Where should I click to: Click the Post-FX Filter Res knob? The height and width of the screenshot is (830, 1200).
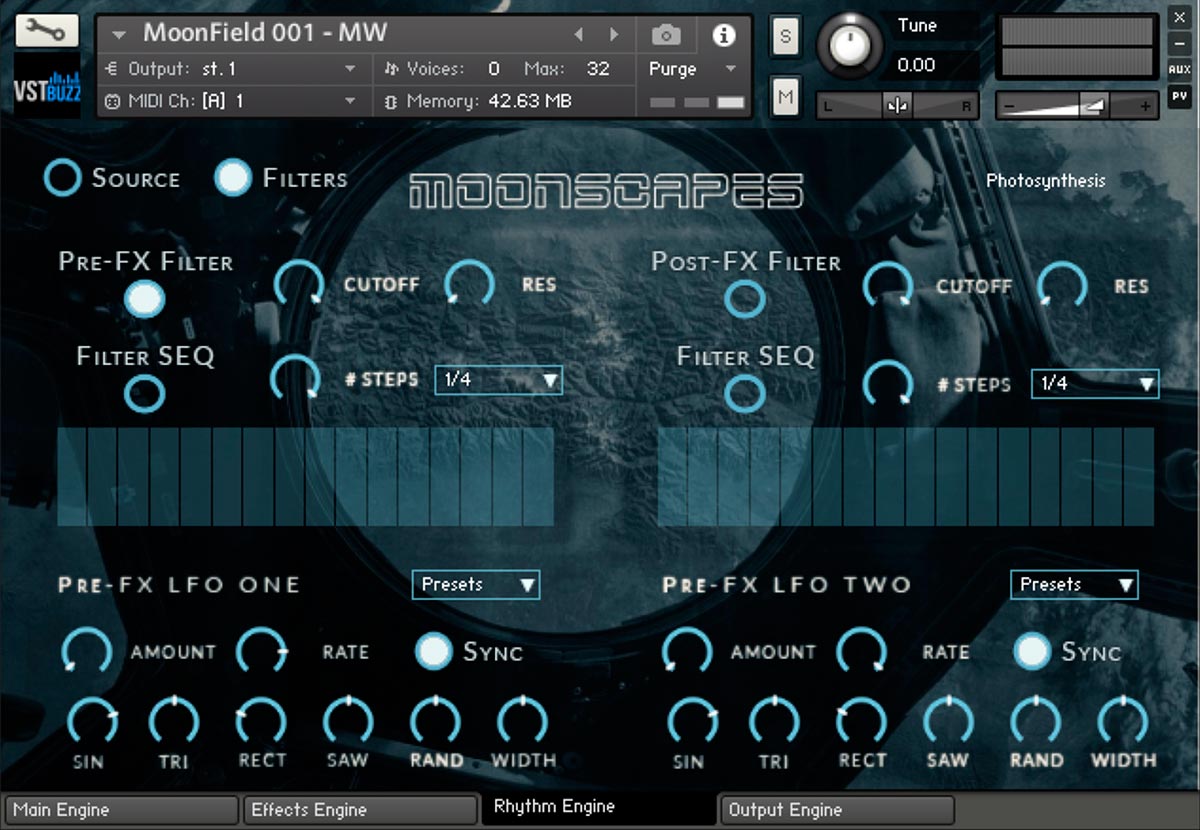[x=1062, y=286]
